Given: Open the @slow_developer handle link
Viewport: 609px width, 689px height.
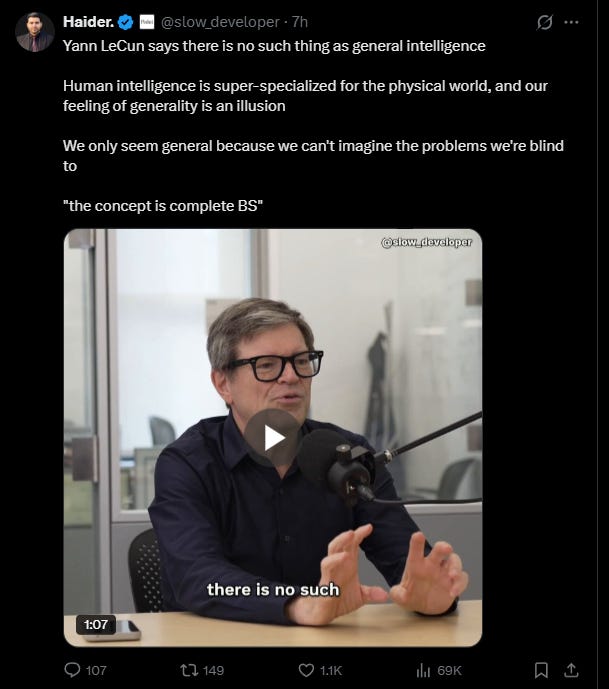Looking at the screenshot, I should click(220, 22).
